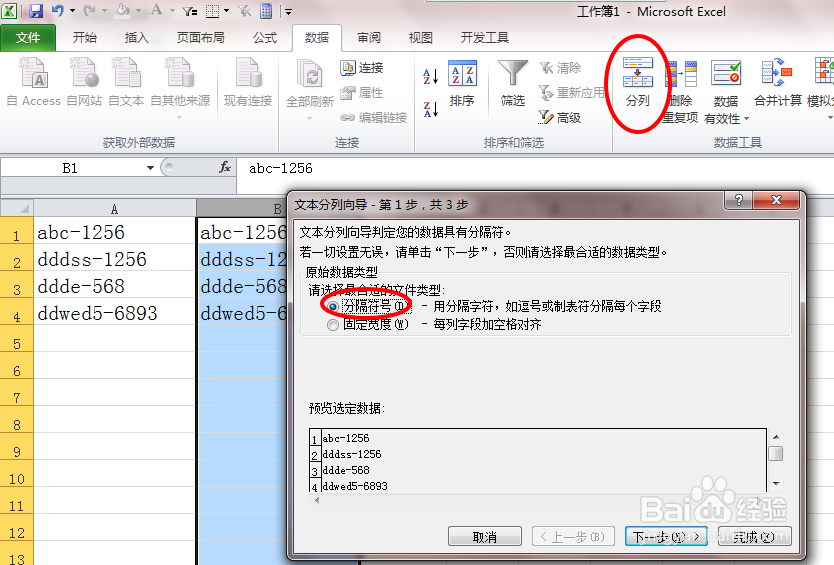The image size is (834, 565).
Task: Expand the Data Validation dropdown arrow
Action: [x=746, y=119]
